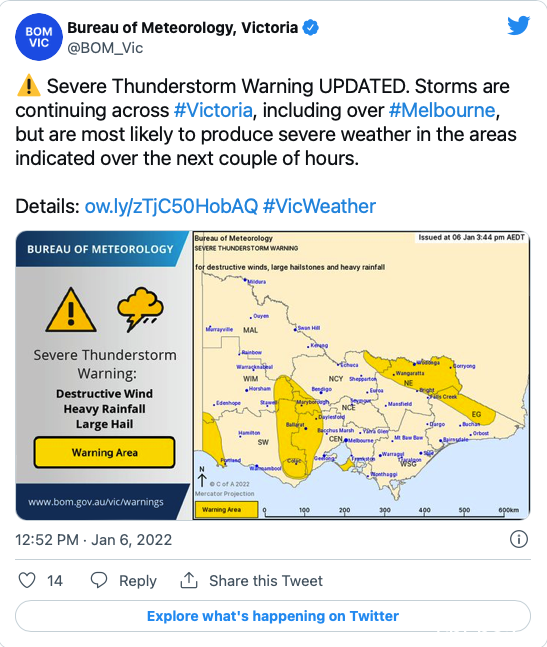Open the #Melbourne hashtag
The width and height of the screenshot is (547, 647).
tap(442, 110)
